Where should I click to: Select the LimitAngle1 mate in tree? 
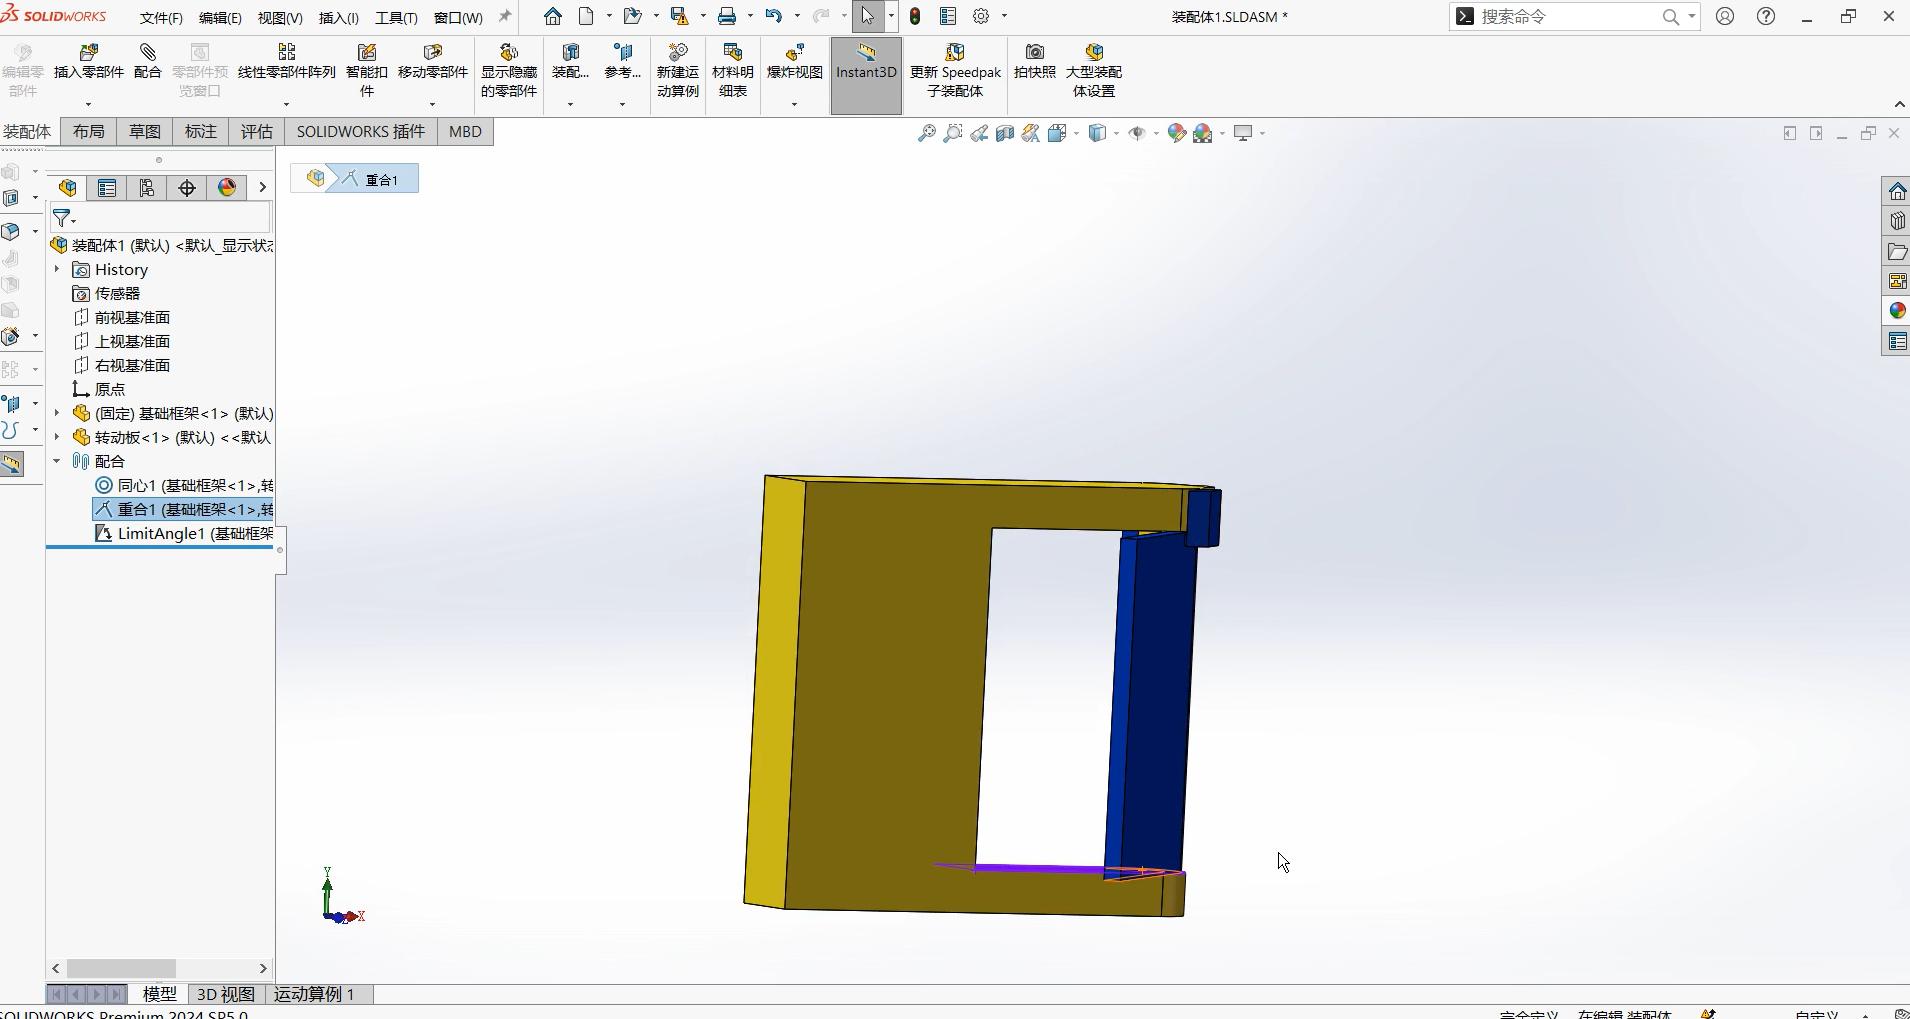(x=185, y=534)
